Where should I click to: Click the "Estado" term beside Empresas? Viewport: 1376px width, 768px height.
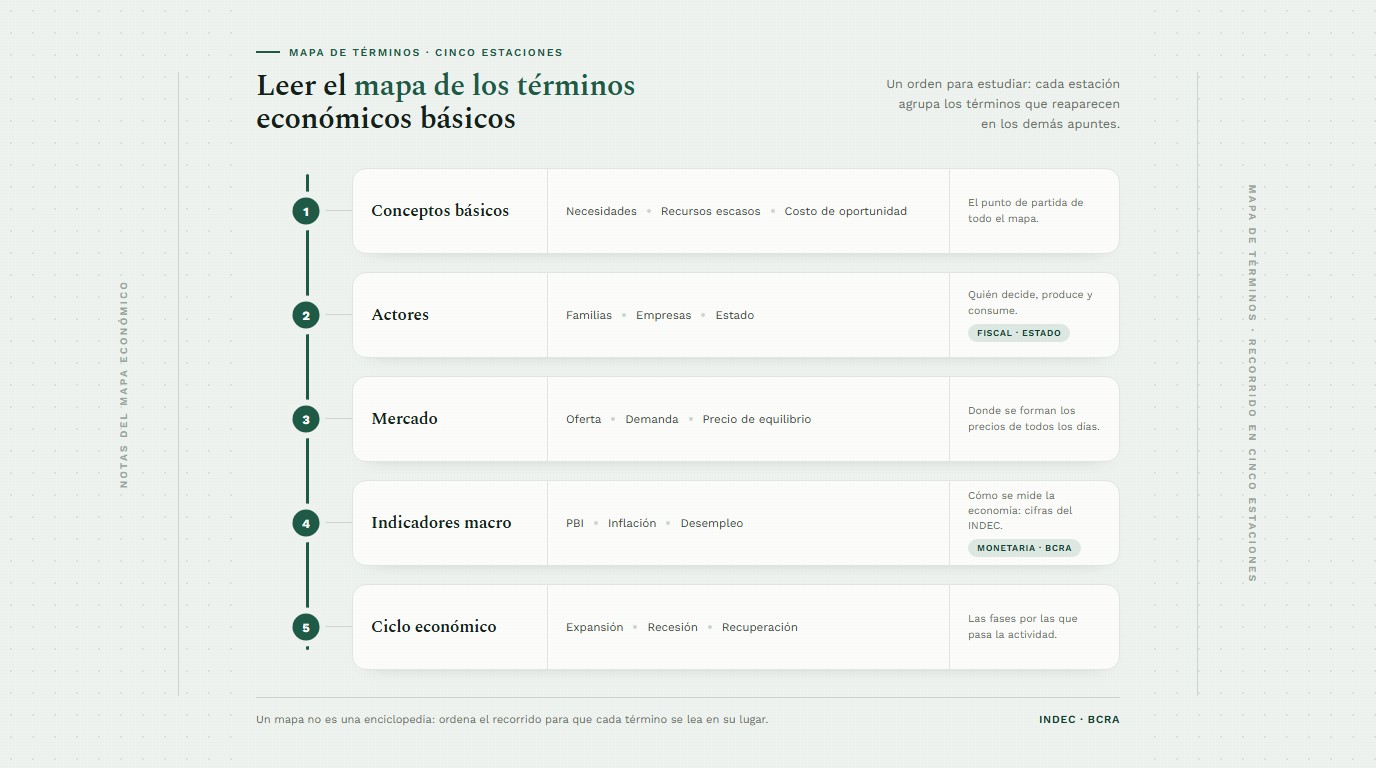735,315
